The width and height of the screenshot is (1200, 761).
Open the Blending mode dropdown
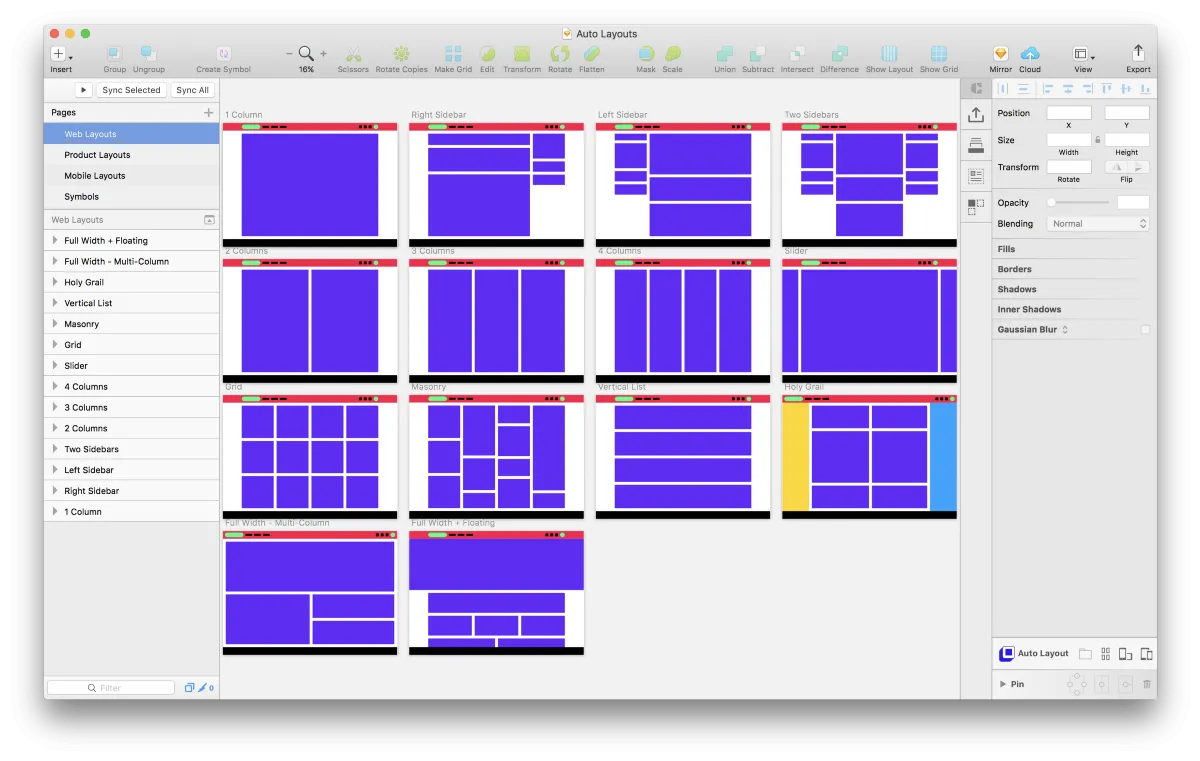[x=1098, y=224]
